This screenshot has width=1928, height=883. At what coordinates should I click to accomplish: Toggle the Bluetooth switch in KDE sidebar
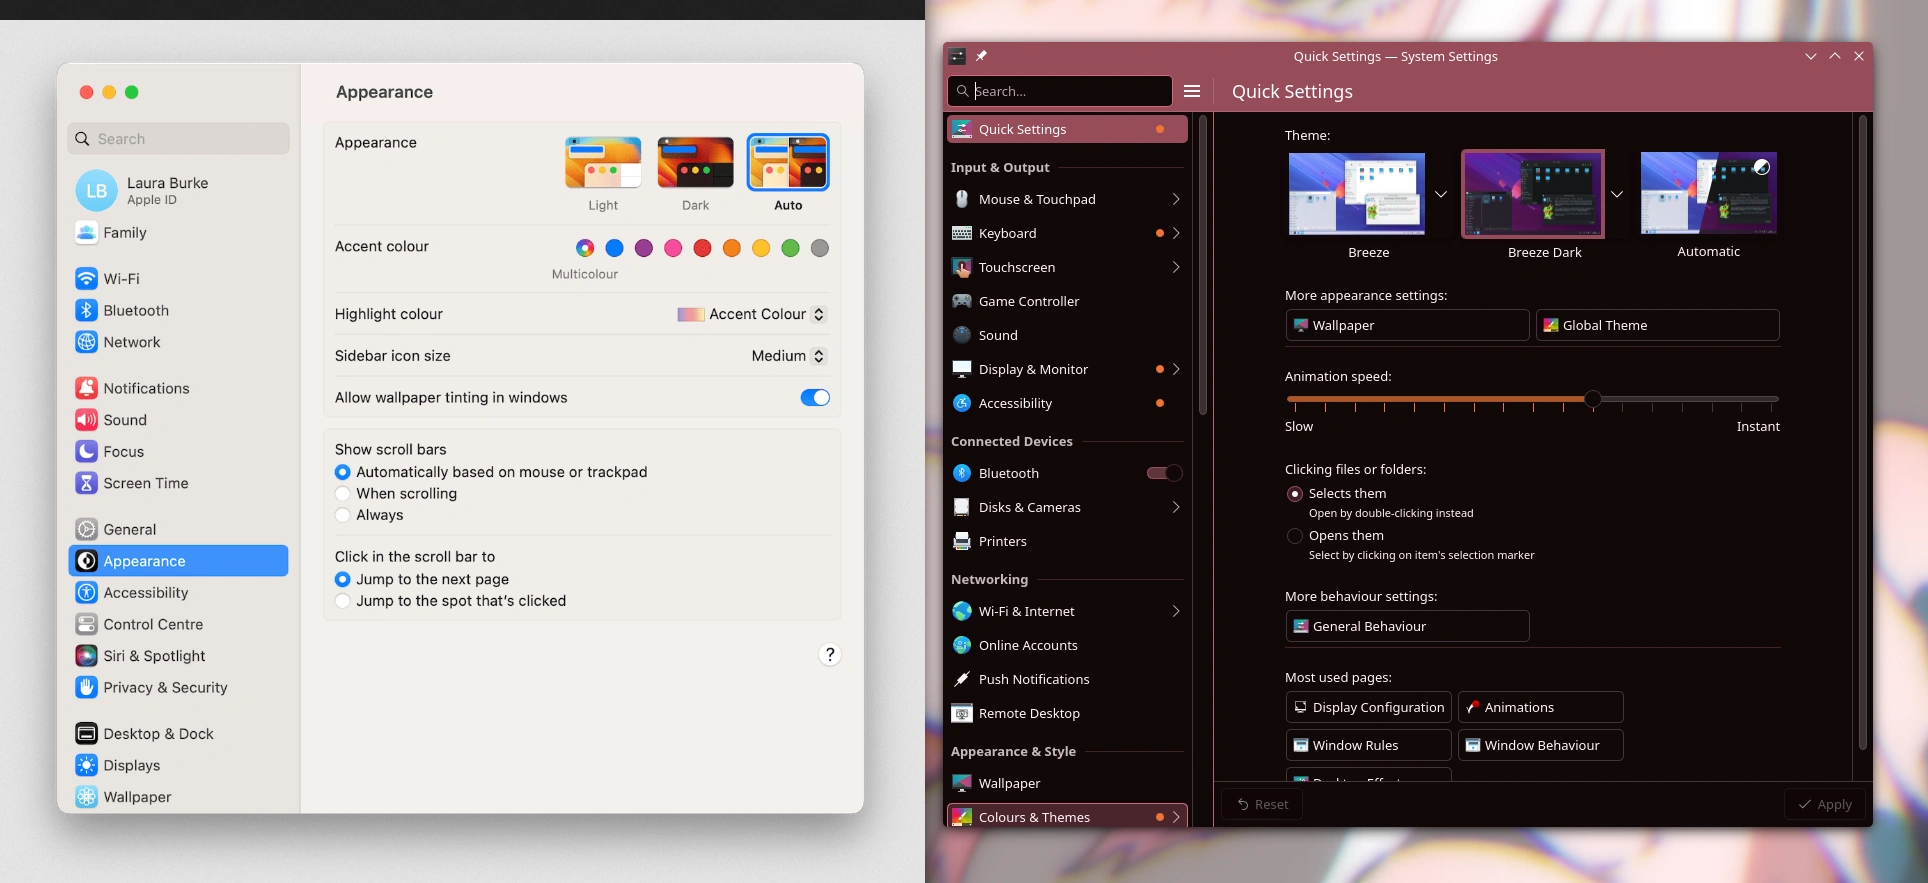point(1164,473)
